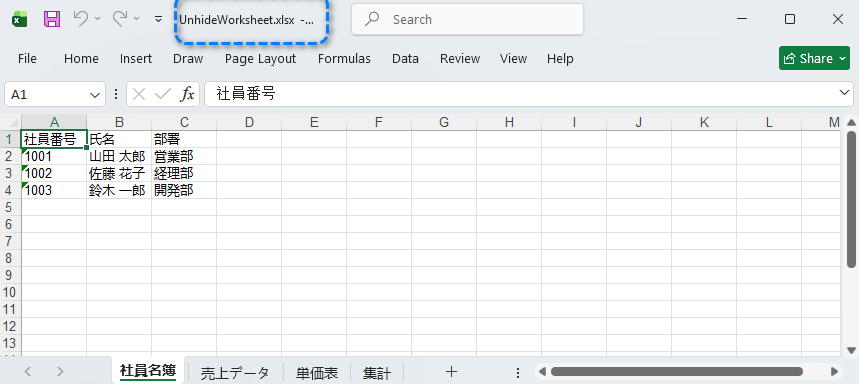Select cell containing 開発部
This screenshot has height=384, width=859.
pos(184,190)
